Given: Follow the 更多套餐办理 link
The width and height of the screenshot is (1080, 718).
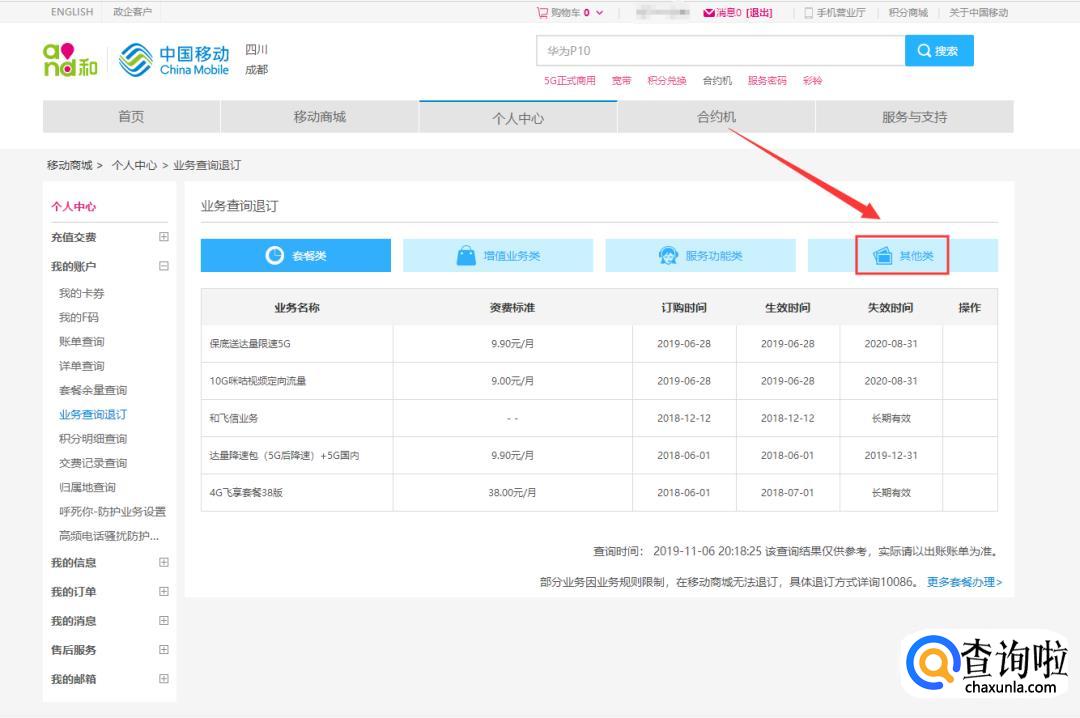Looking at the screenshot, I should [x=964, y=582].
